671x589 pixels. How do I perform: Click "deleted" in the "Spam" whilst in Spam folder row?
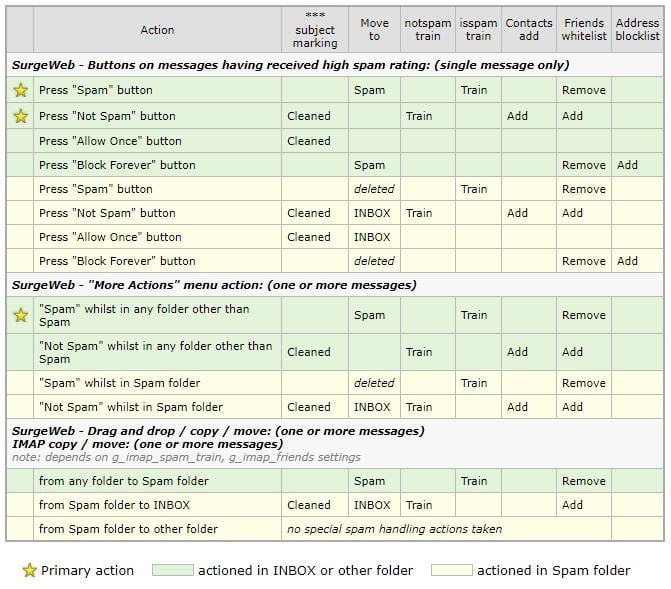[x=374, y=383]
